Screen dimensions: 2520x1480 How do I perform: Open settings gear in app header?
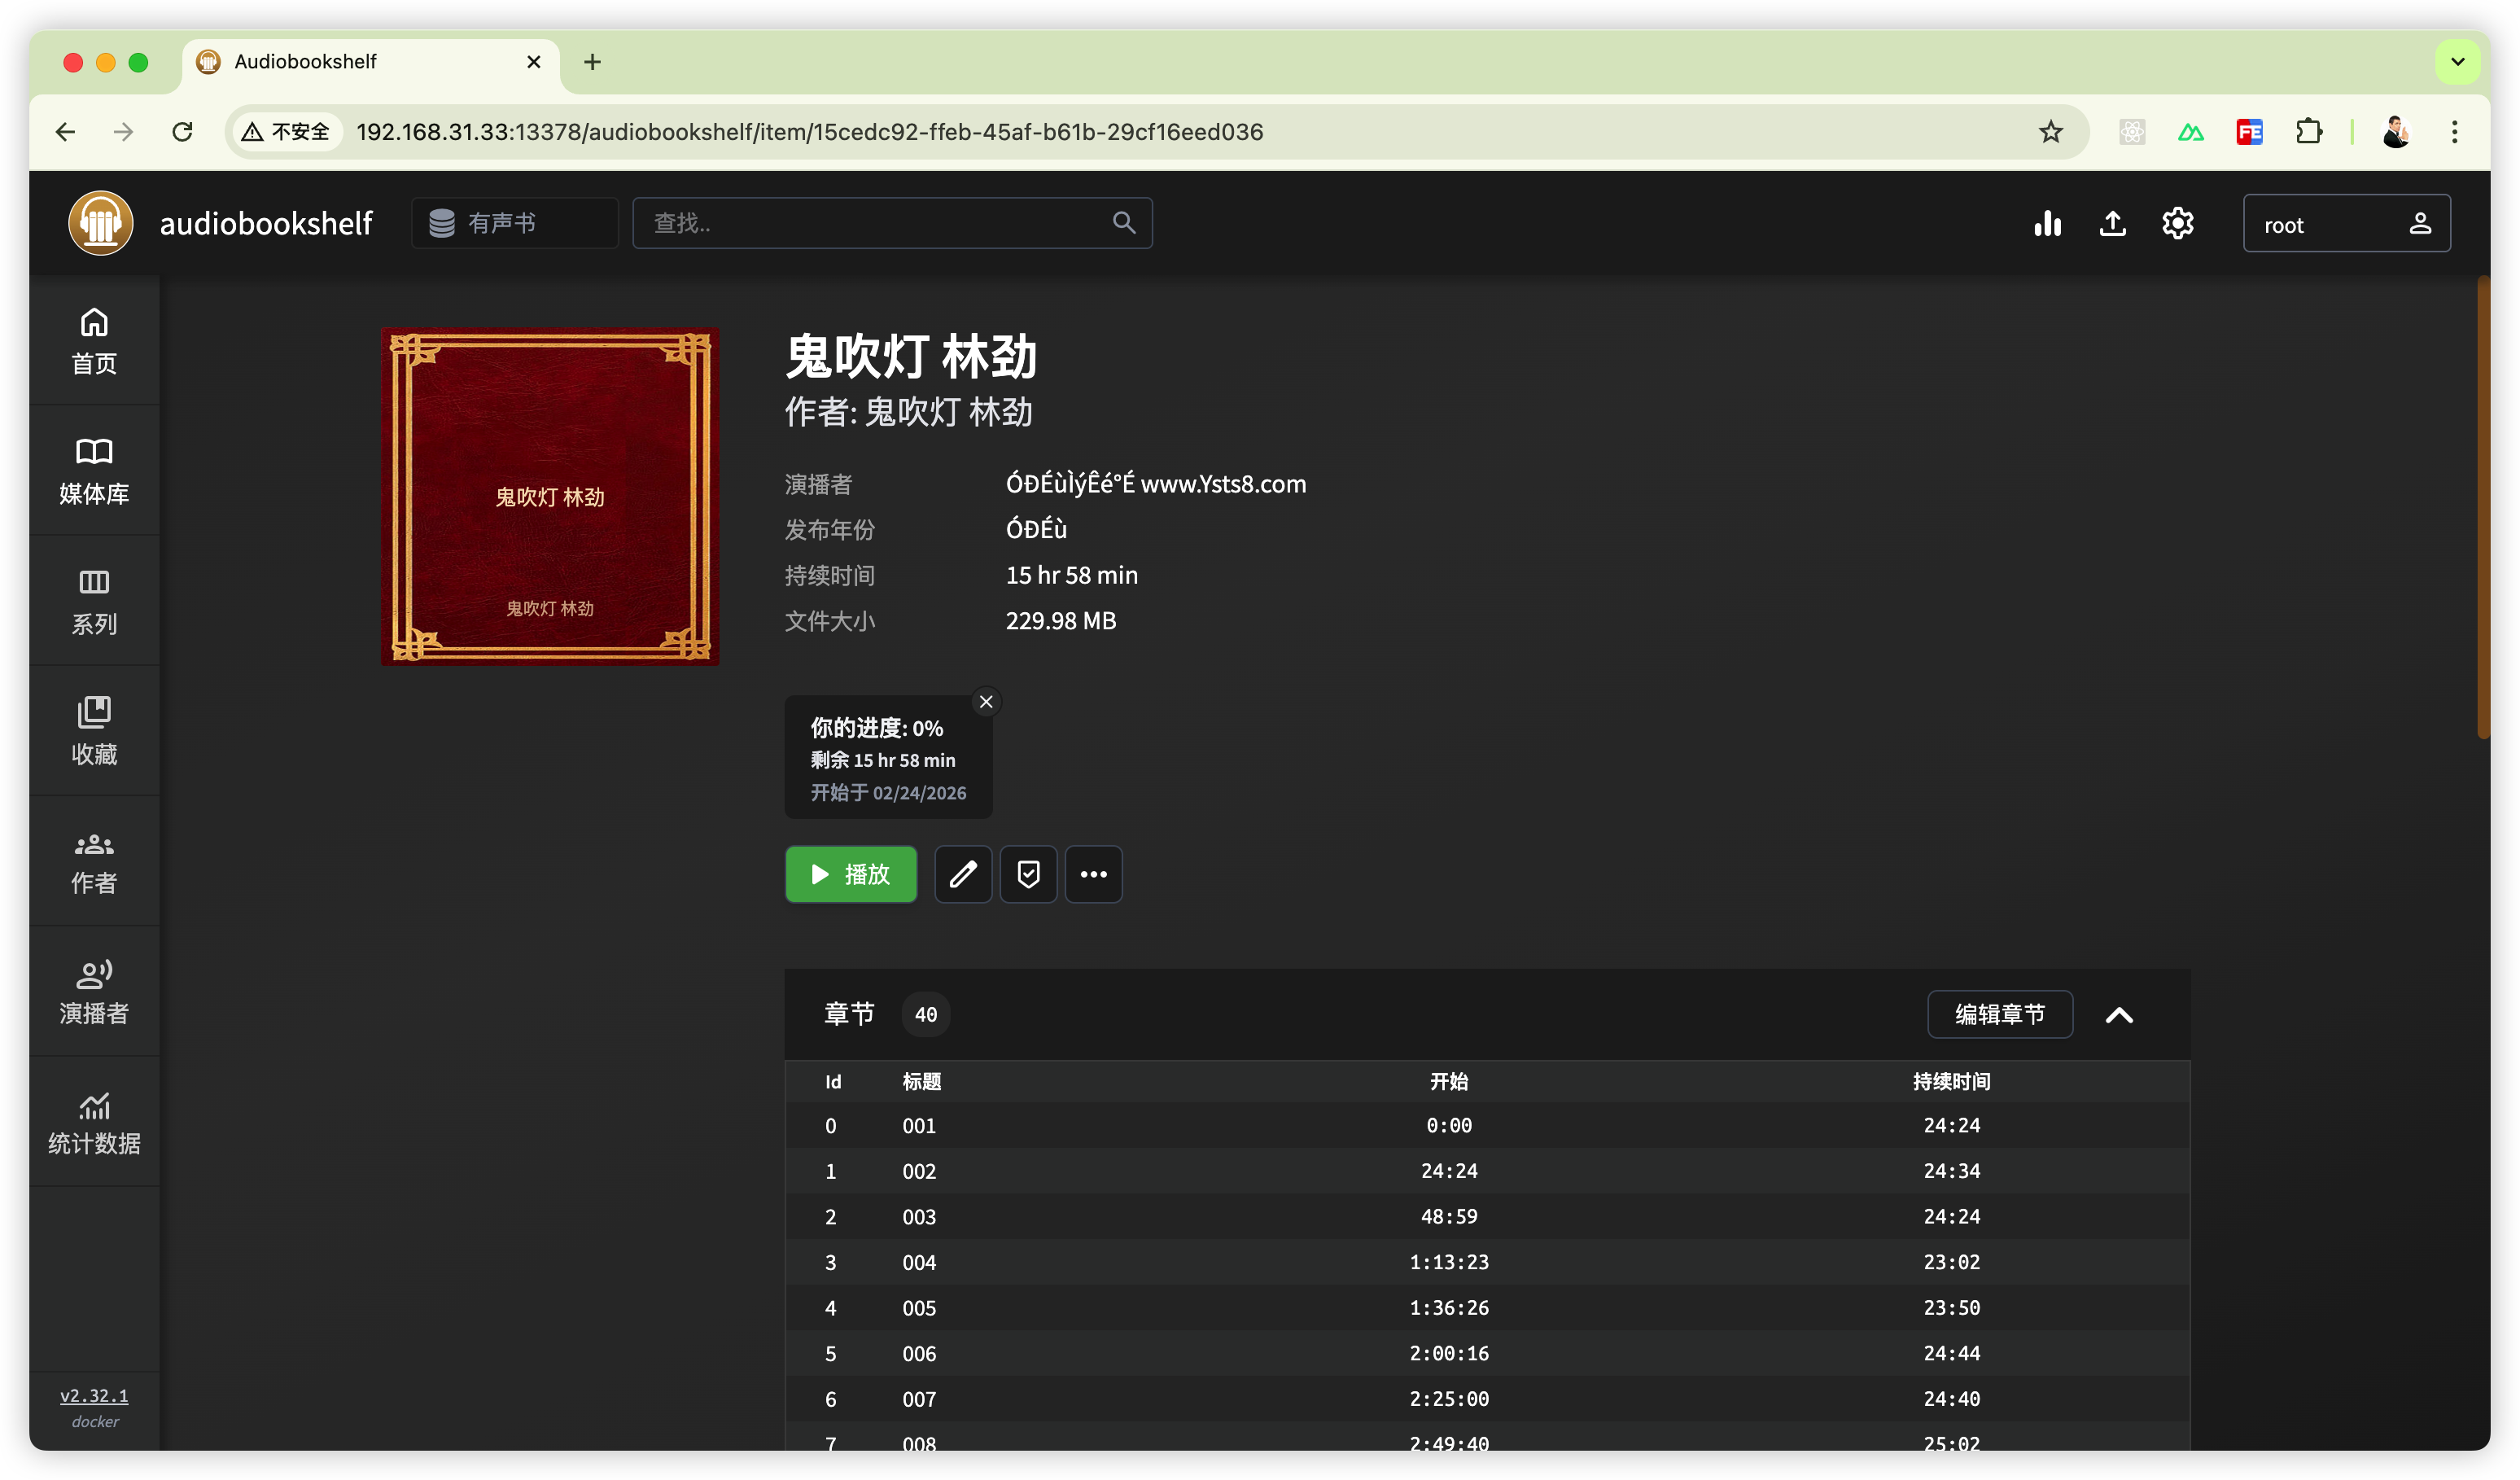point(2177,223)
